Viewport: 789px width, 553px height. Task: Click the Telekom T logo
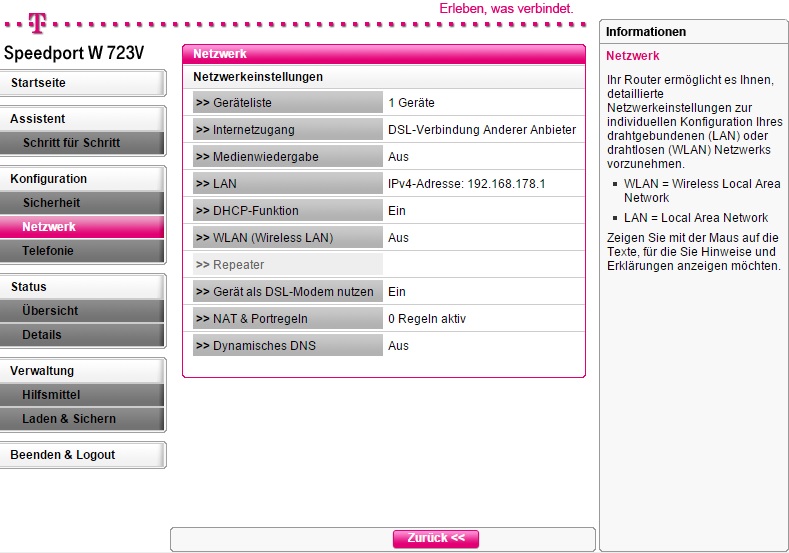tap(37, 20)
